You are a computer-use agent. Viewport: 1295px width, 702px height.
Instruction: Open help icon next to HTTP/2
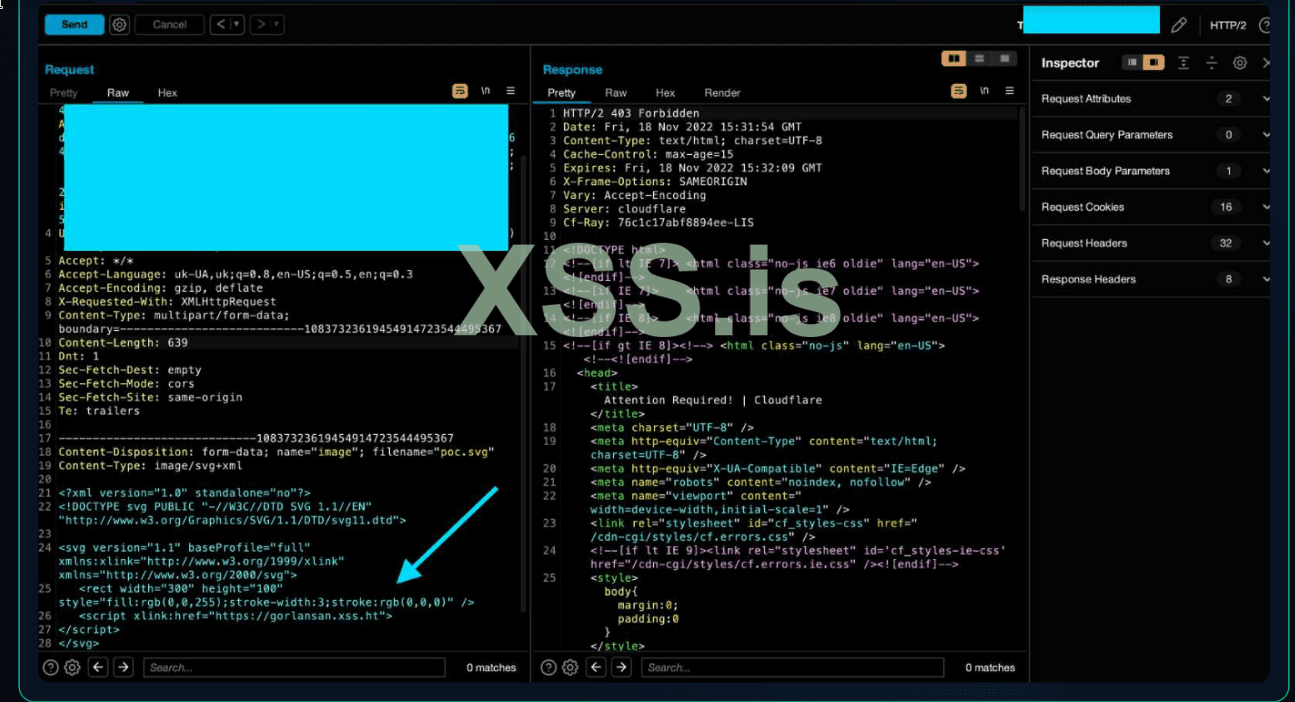(1266, 25)
